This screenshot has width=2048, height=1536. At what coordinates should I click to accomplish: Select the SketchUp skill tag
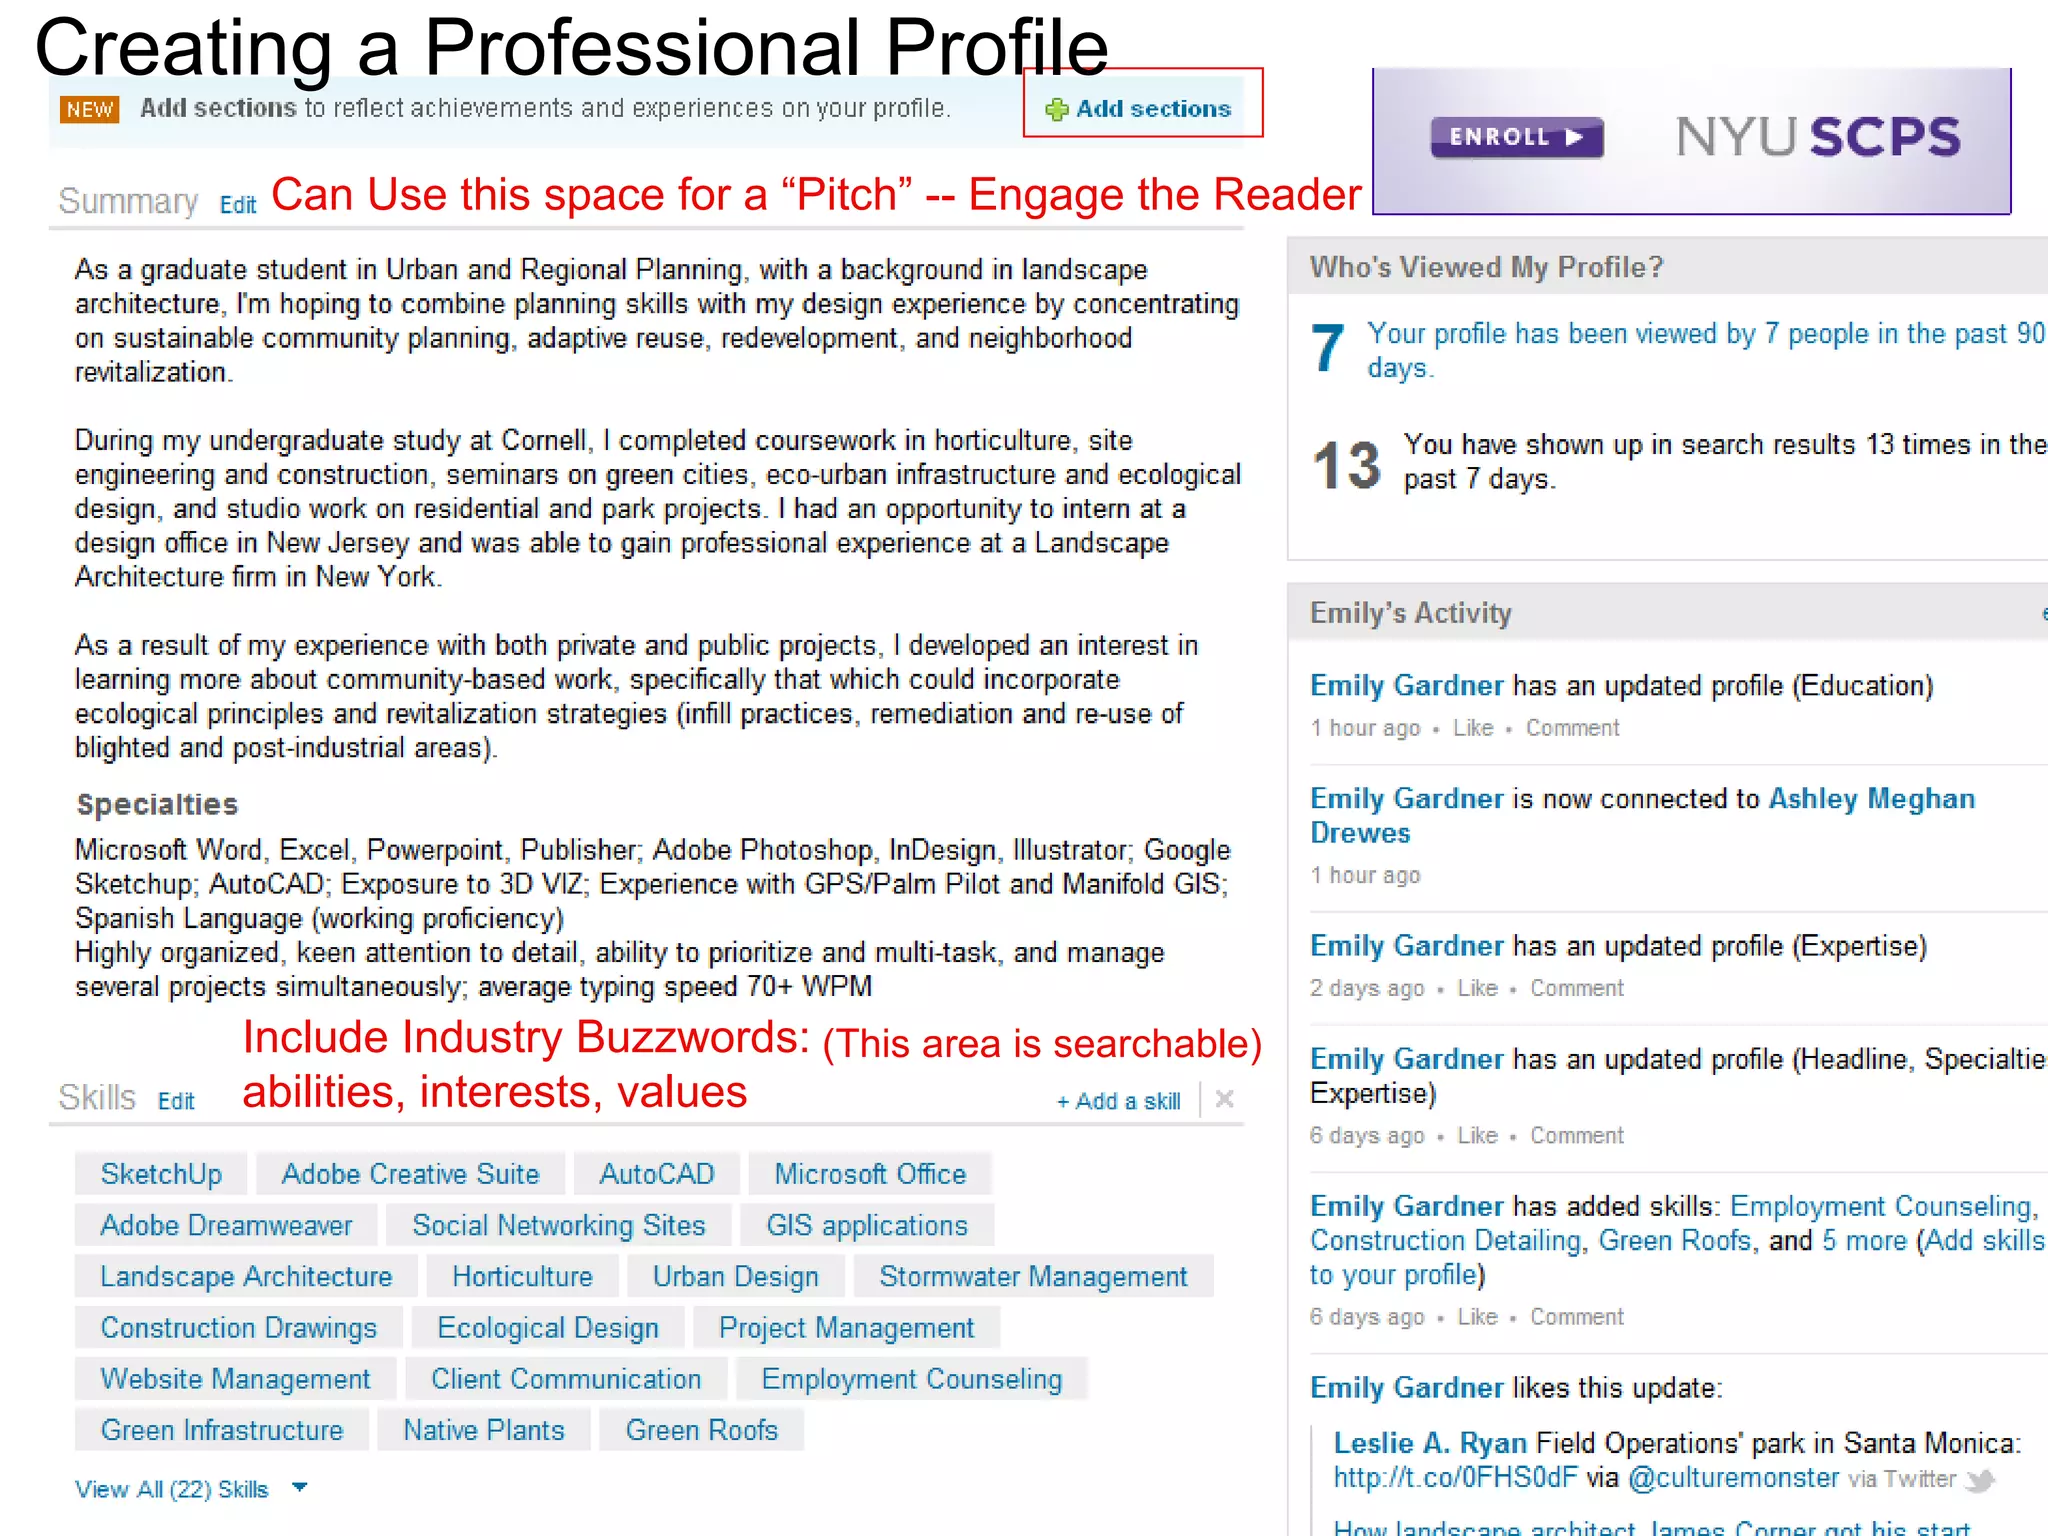[x=161, y=1174]
